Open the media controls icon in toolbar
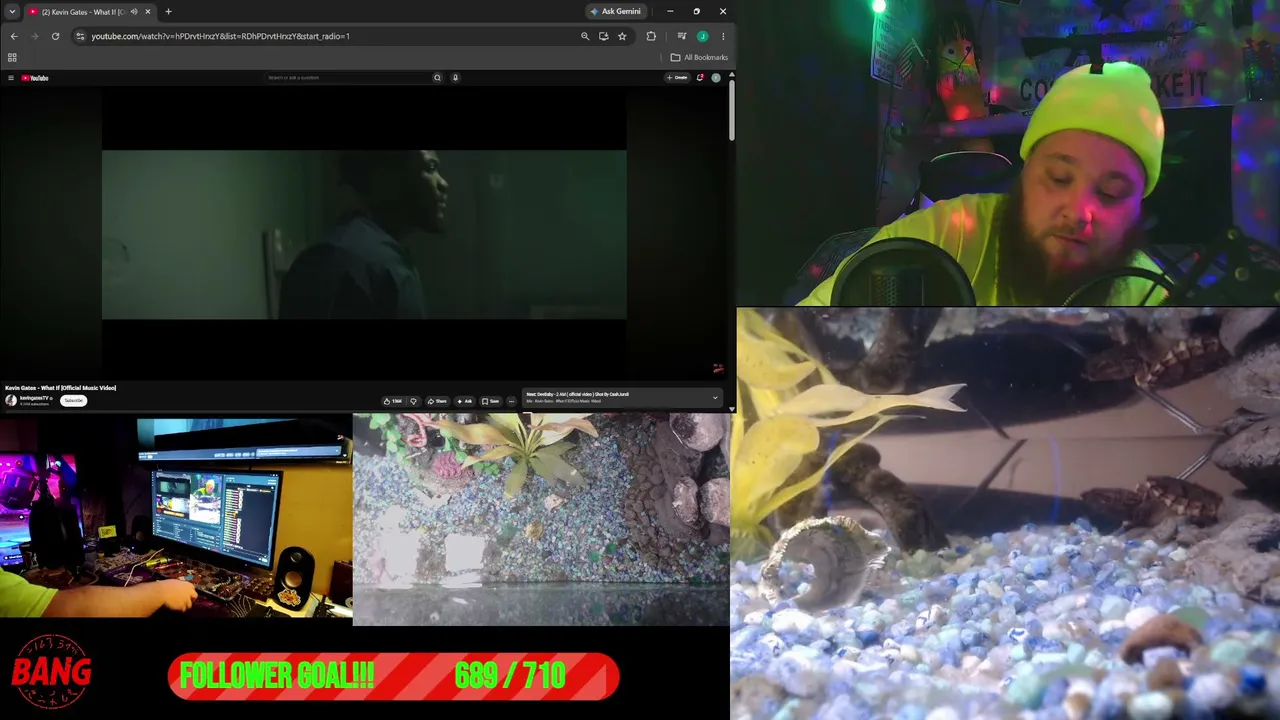The image size is (1280, 720). (680, 36)
